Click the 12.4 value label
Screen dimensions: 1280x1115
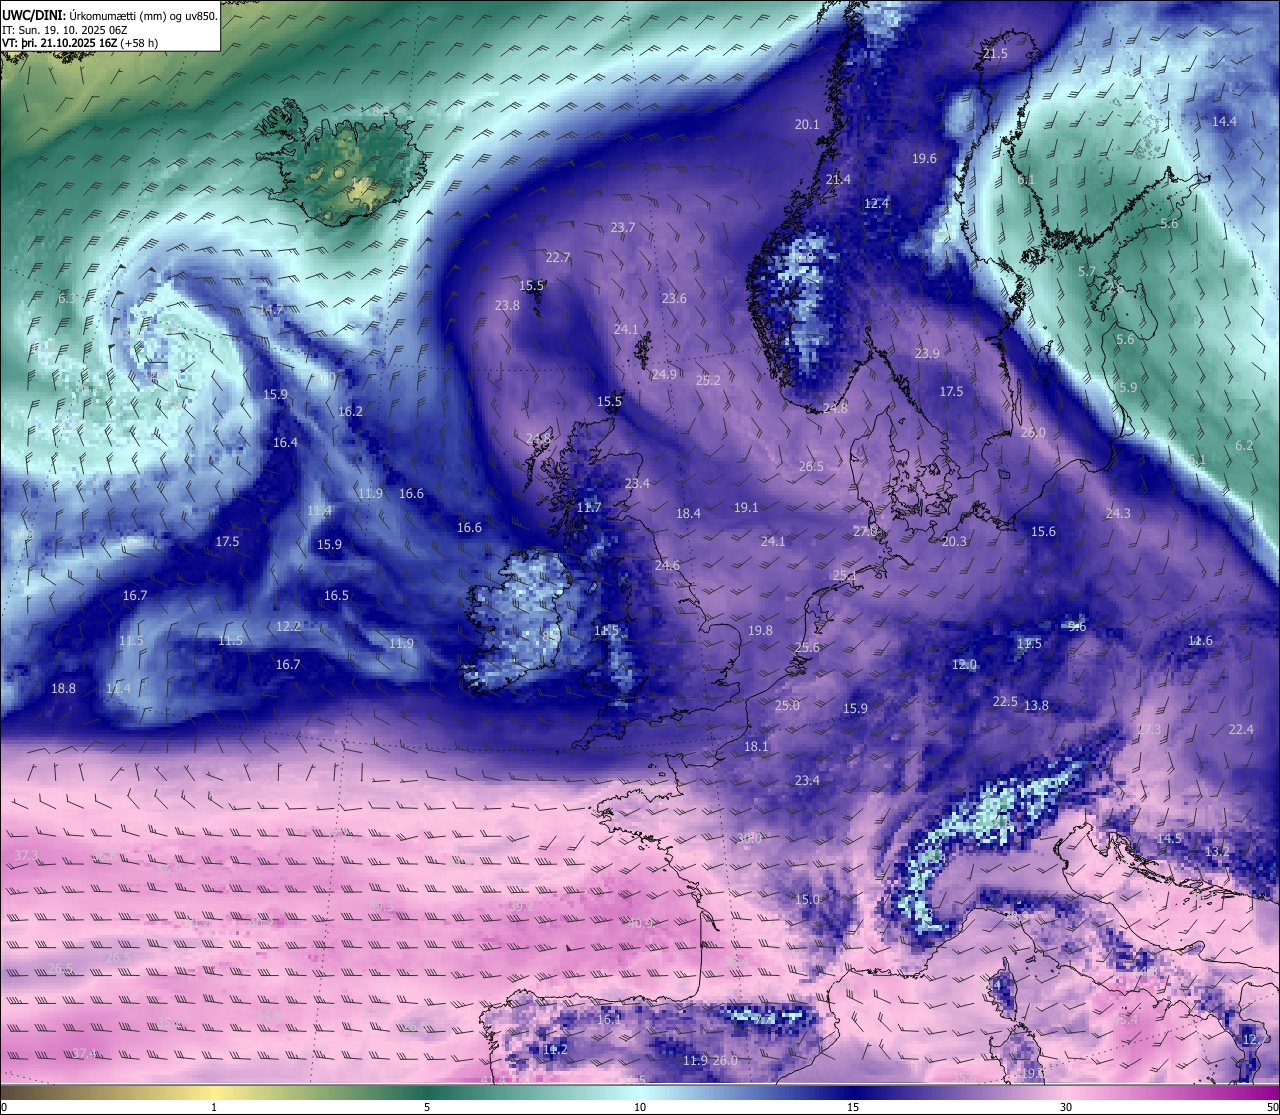pos(876,204)
